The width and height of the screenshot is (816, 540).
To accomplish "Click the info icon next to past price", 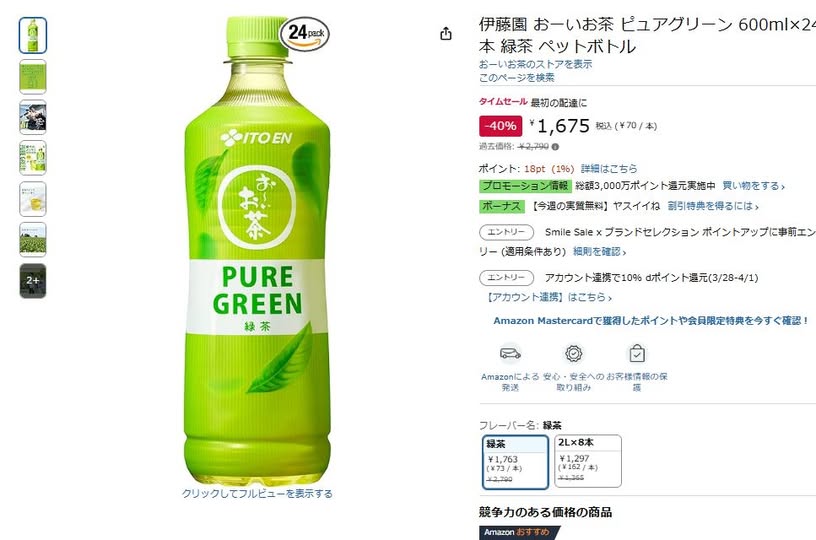I will [x=555, y=147].
